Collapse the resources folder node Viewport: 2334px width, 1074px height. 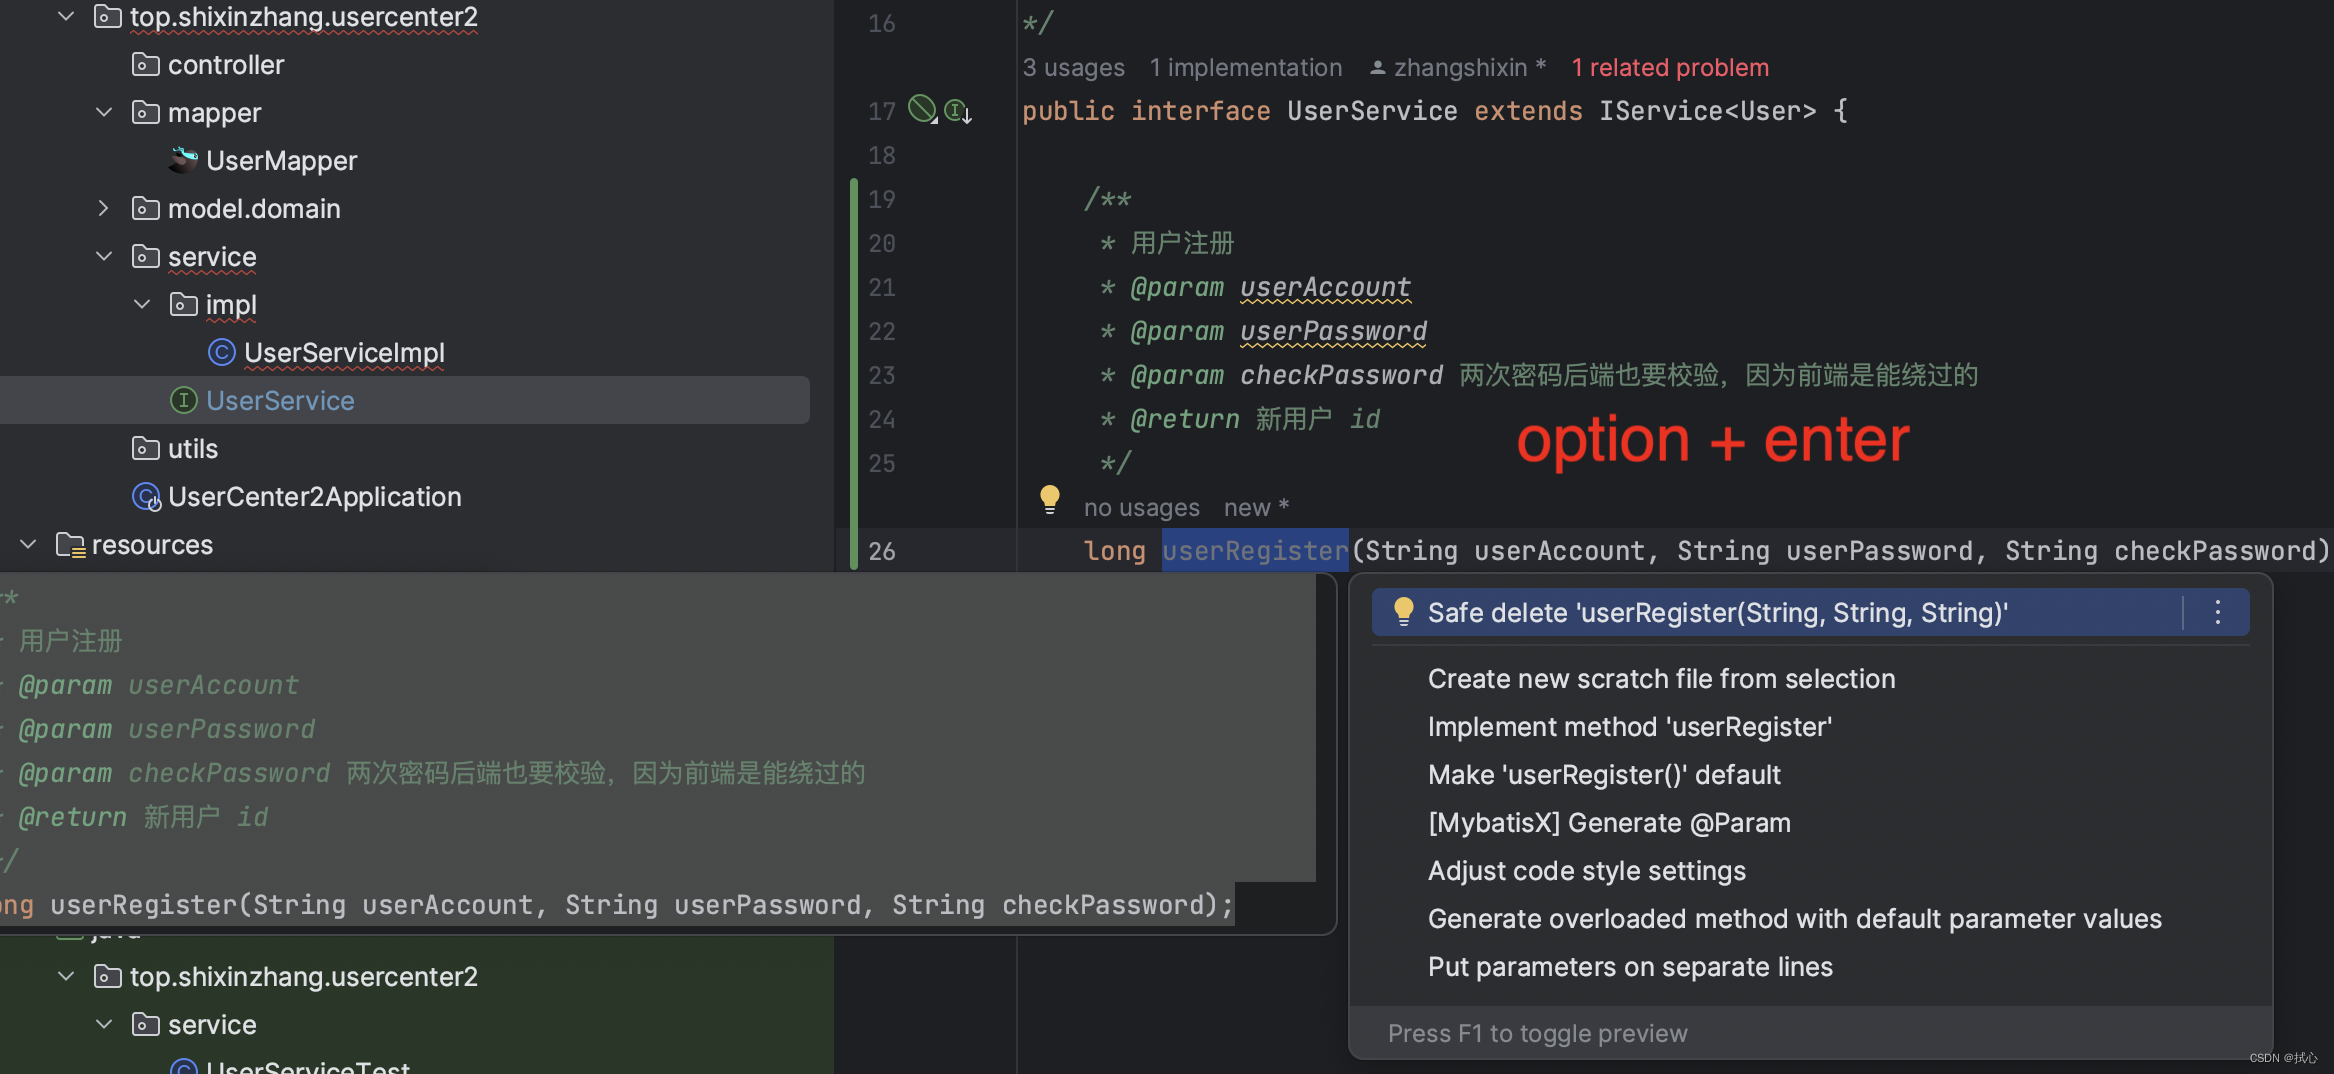point(28,544)
